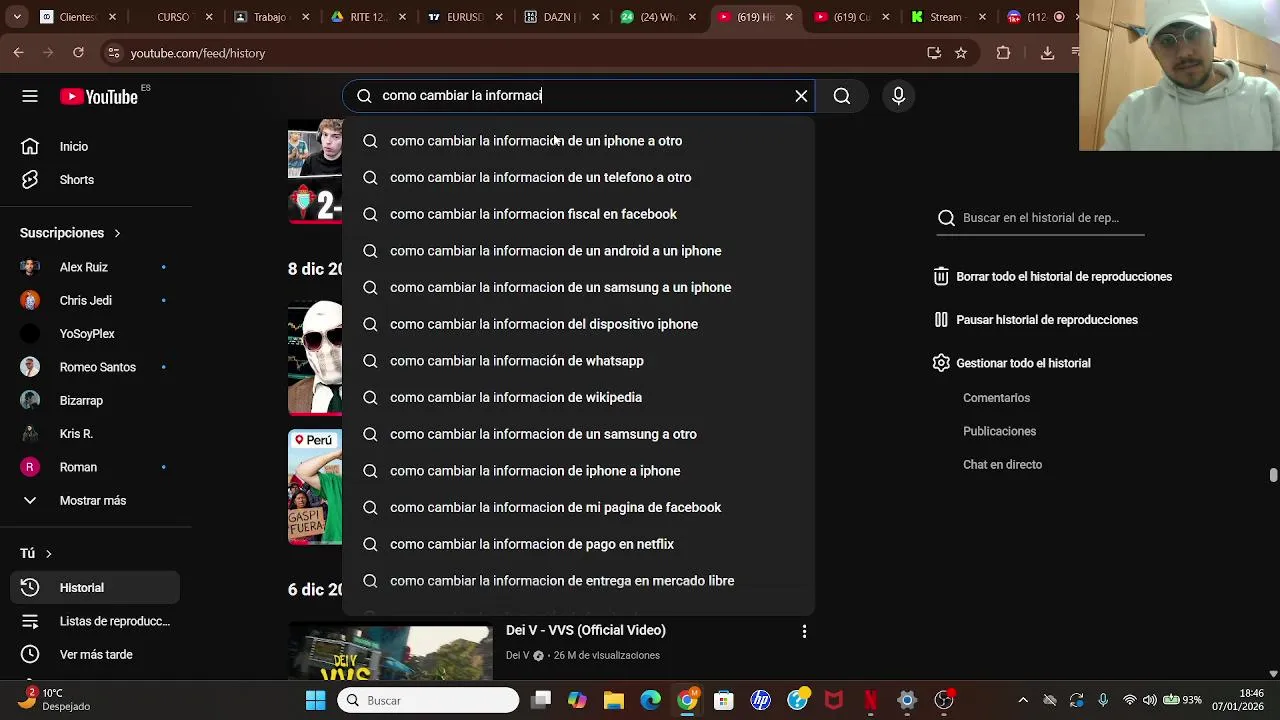Click Pausar historial de reproducciones
This screenshot has height=720, width=1280.
click(1035, 320)
